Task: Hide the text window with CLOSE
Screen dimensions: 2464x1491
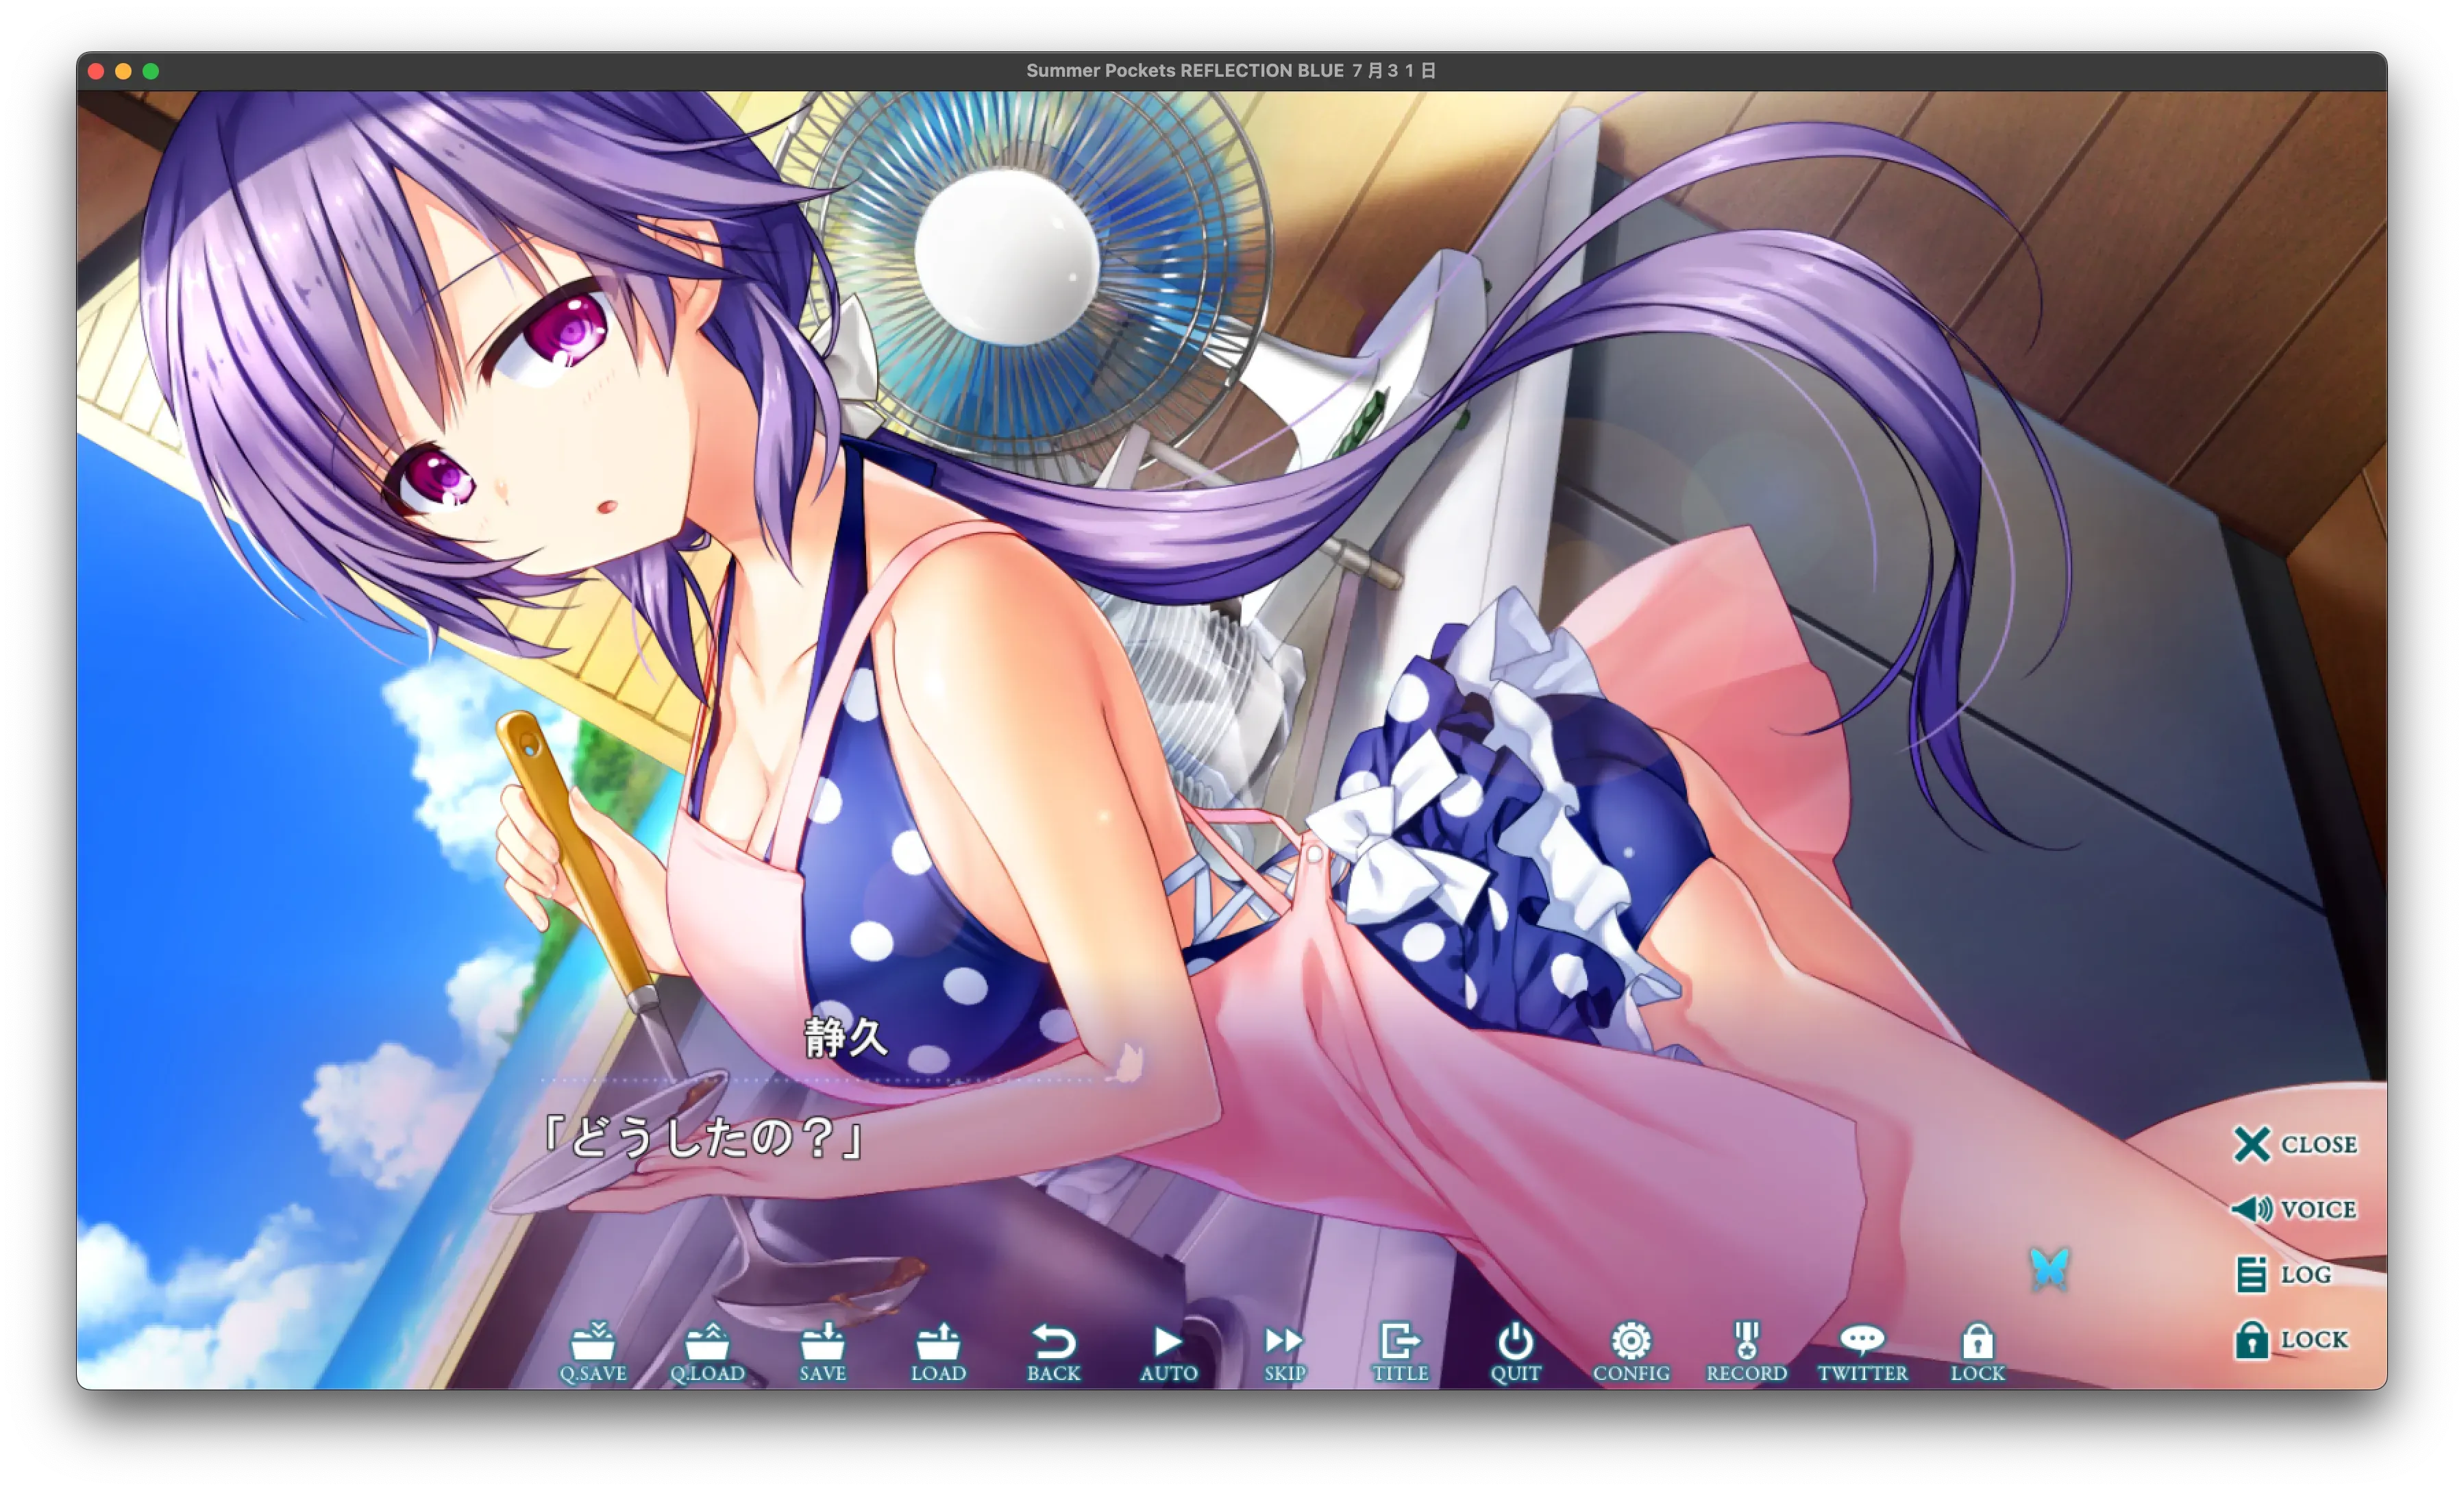Action: [2294, 1144]
